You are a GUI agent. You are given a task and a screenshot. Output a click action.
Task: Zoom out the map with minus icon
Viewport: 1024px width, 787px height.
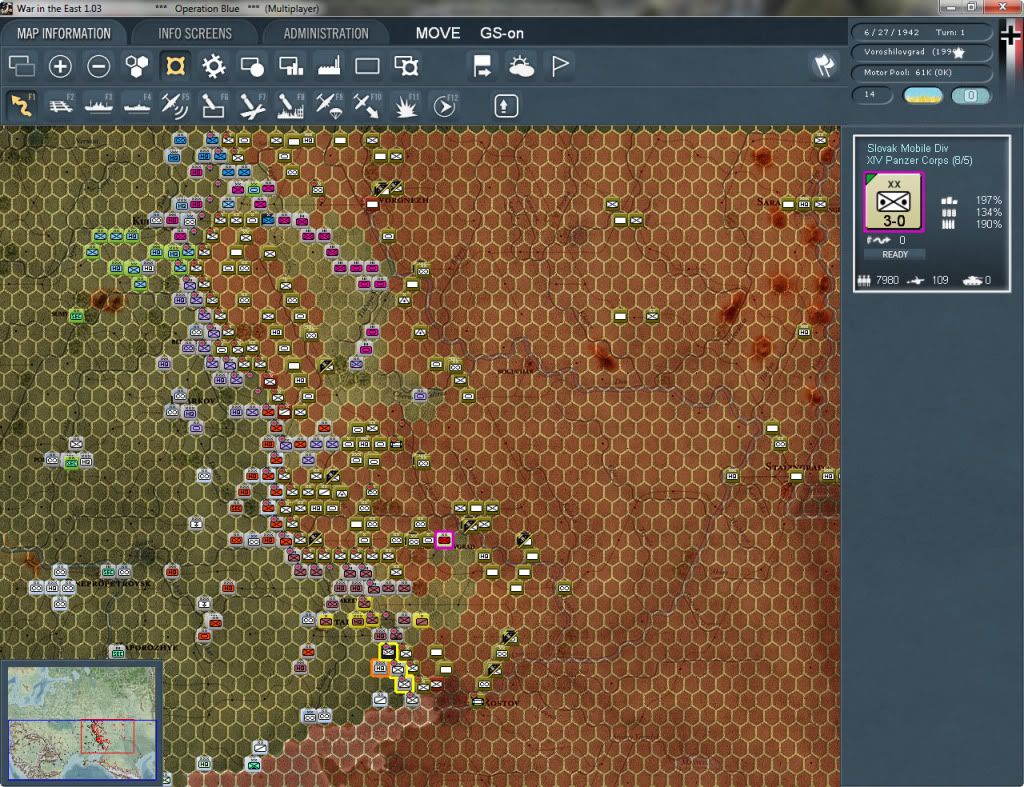(x=99, y=66)
